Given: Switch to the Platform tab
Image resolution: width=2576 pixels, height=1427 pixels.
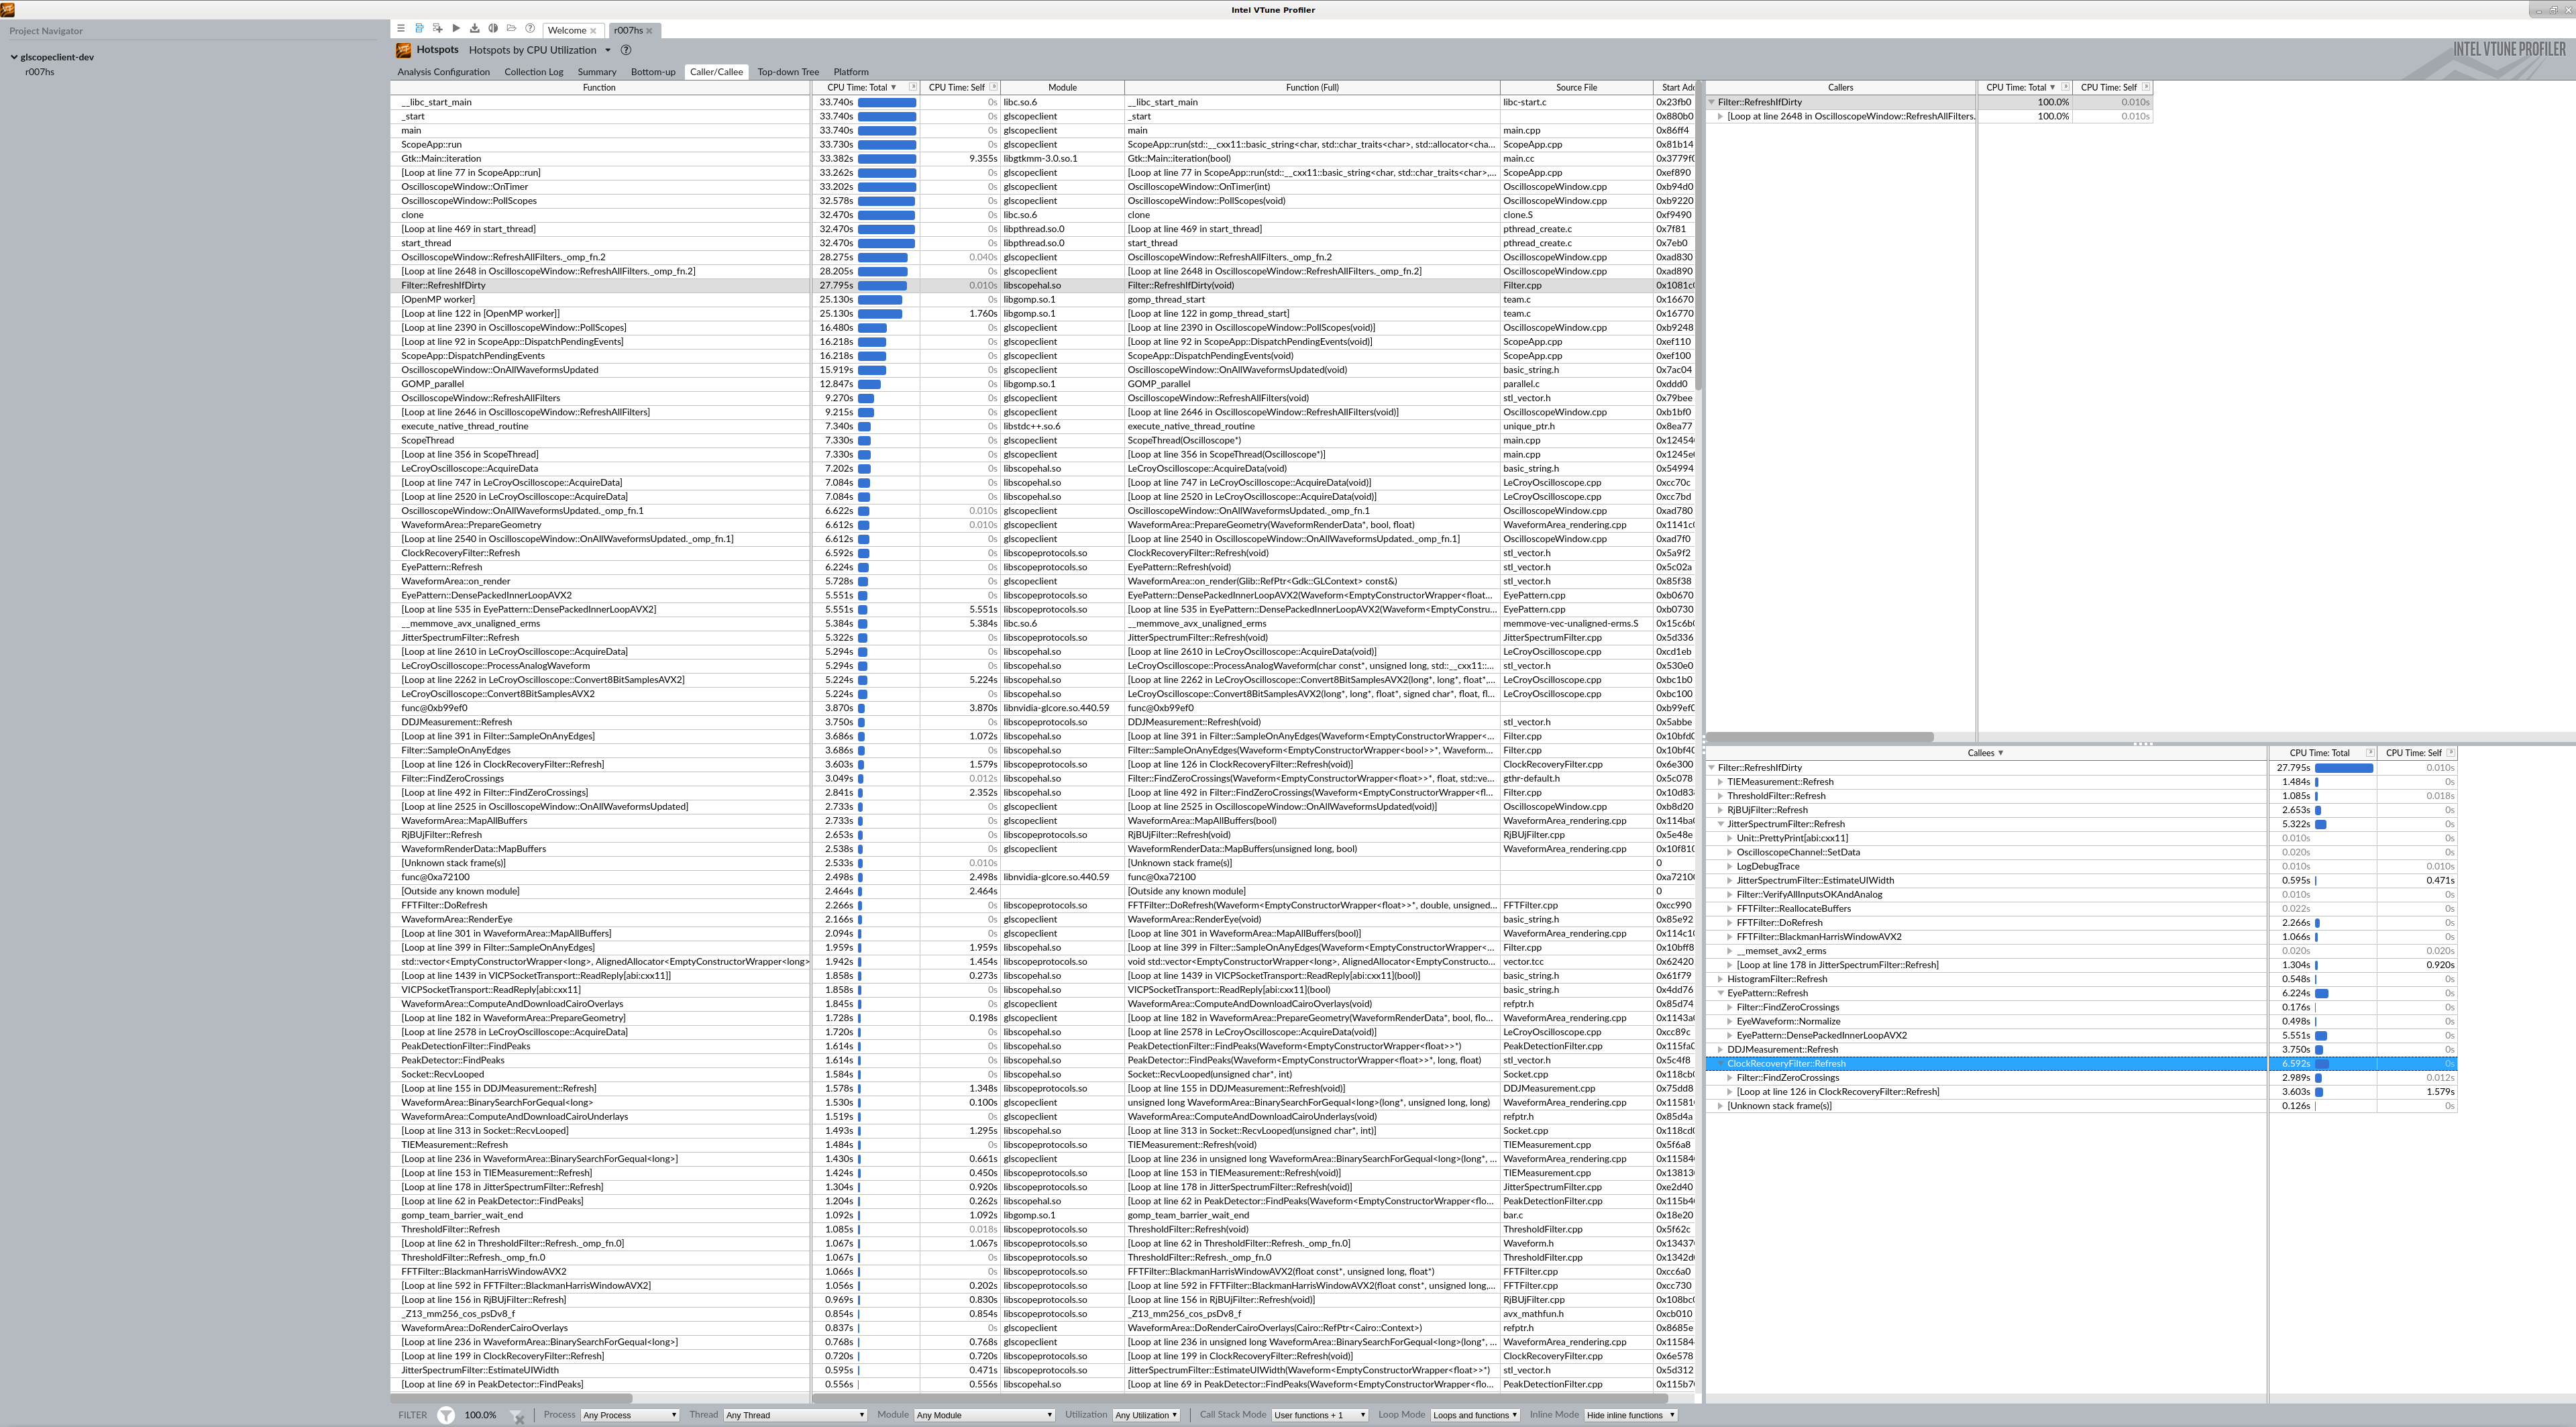Looking at the screenshot, I should pyautogui.click(x=851, y=72).
